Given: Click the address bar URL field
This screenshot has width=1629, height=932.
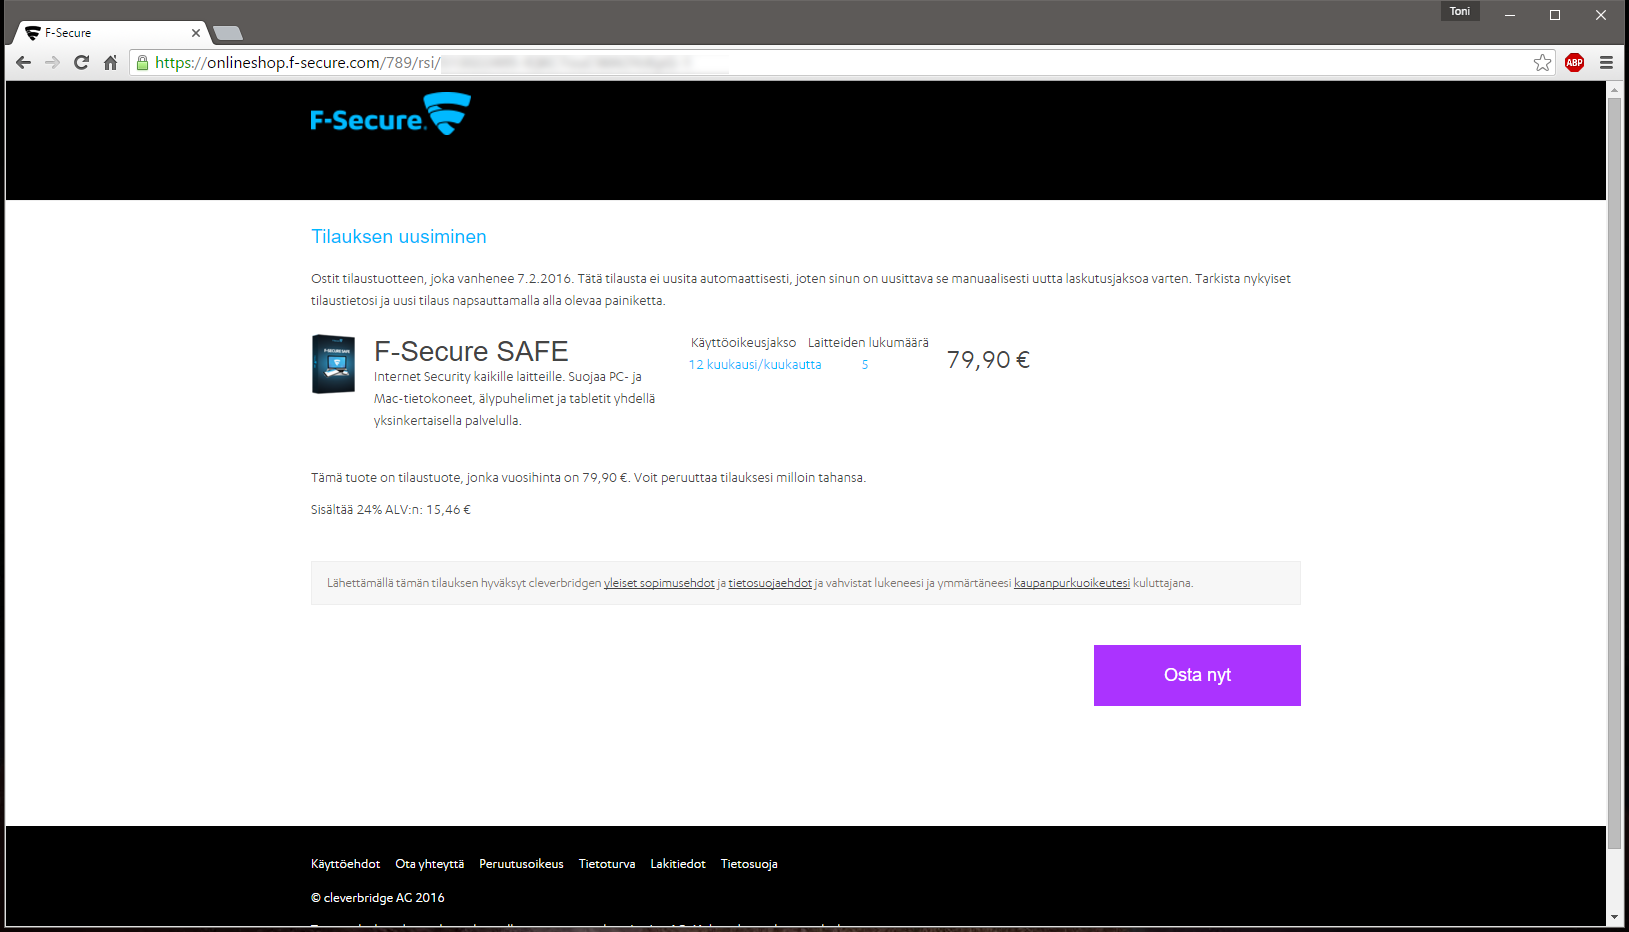Looking at the screenshot, I should [840, 62].
